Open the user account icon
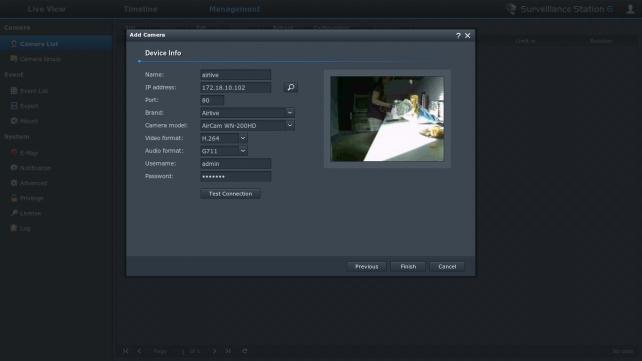 (630, 9)
